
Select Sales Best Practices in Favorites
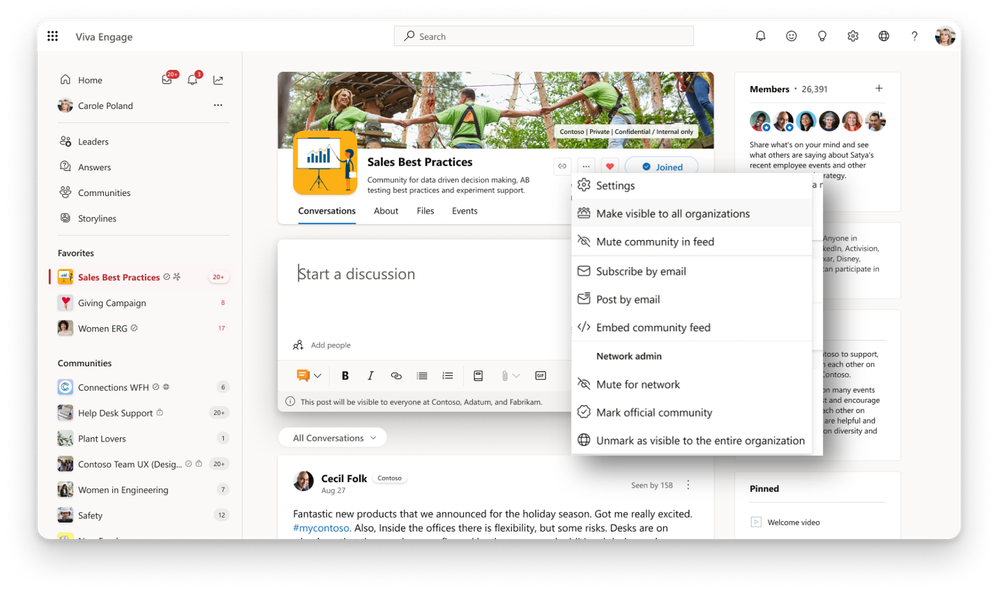pos(140,277)
